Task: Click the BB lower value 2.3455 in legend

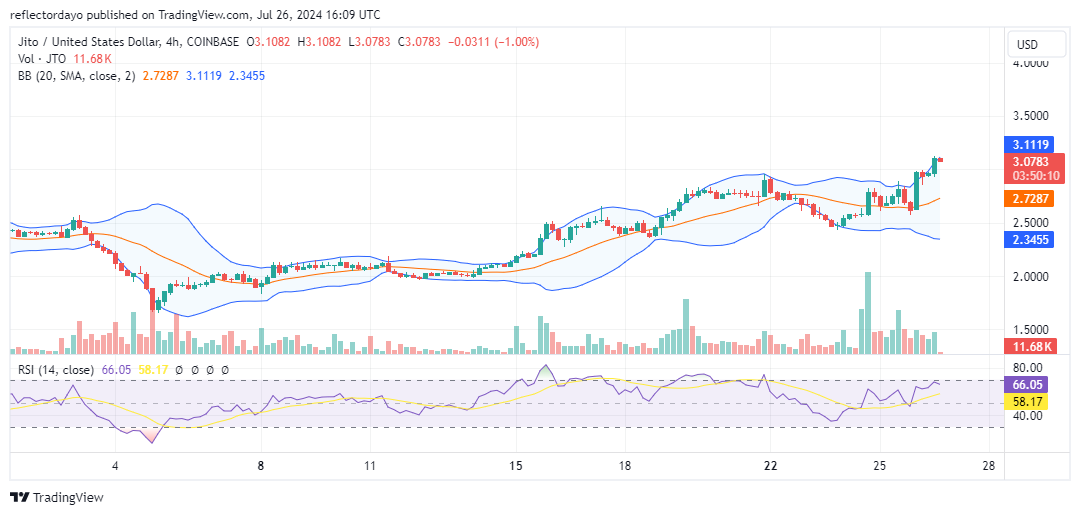Action: coord(247,75)
